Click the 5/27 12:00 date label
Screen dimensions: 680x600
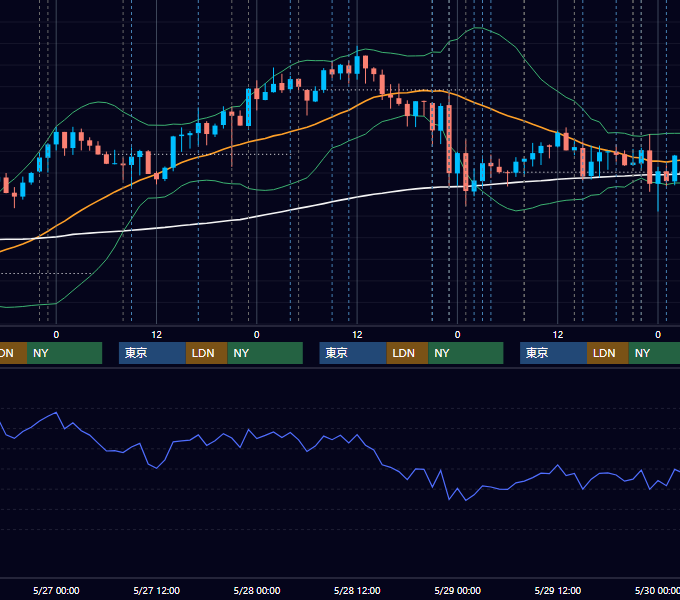(157, 590)
